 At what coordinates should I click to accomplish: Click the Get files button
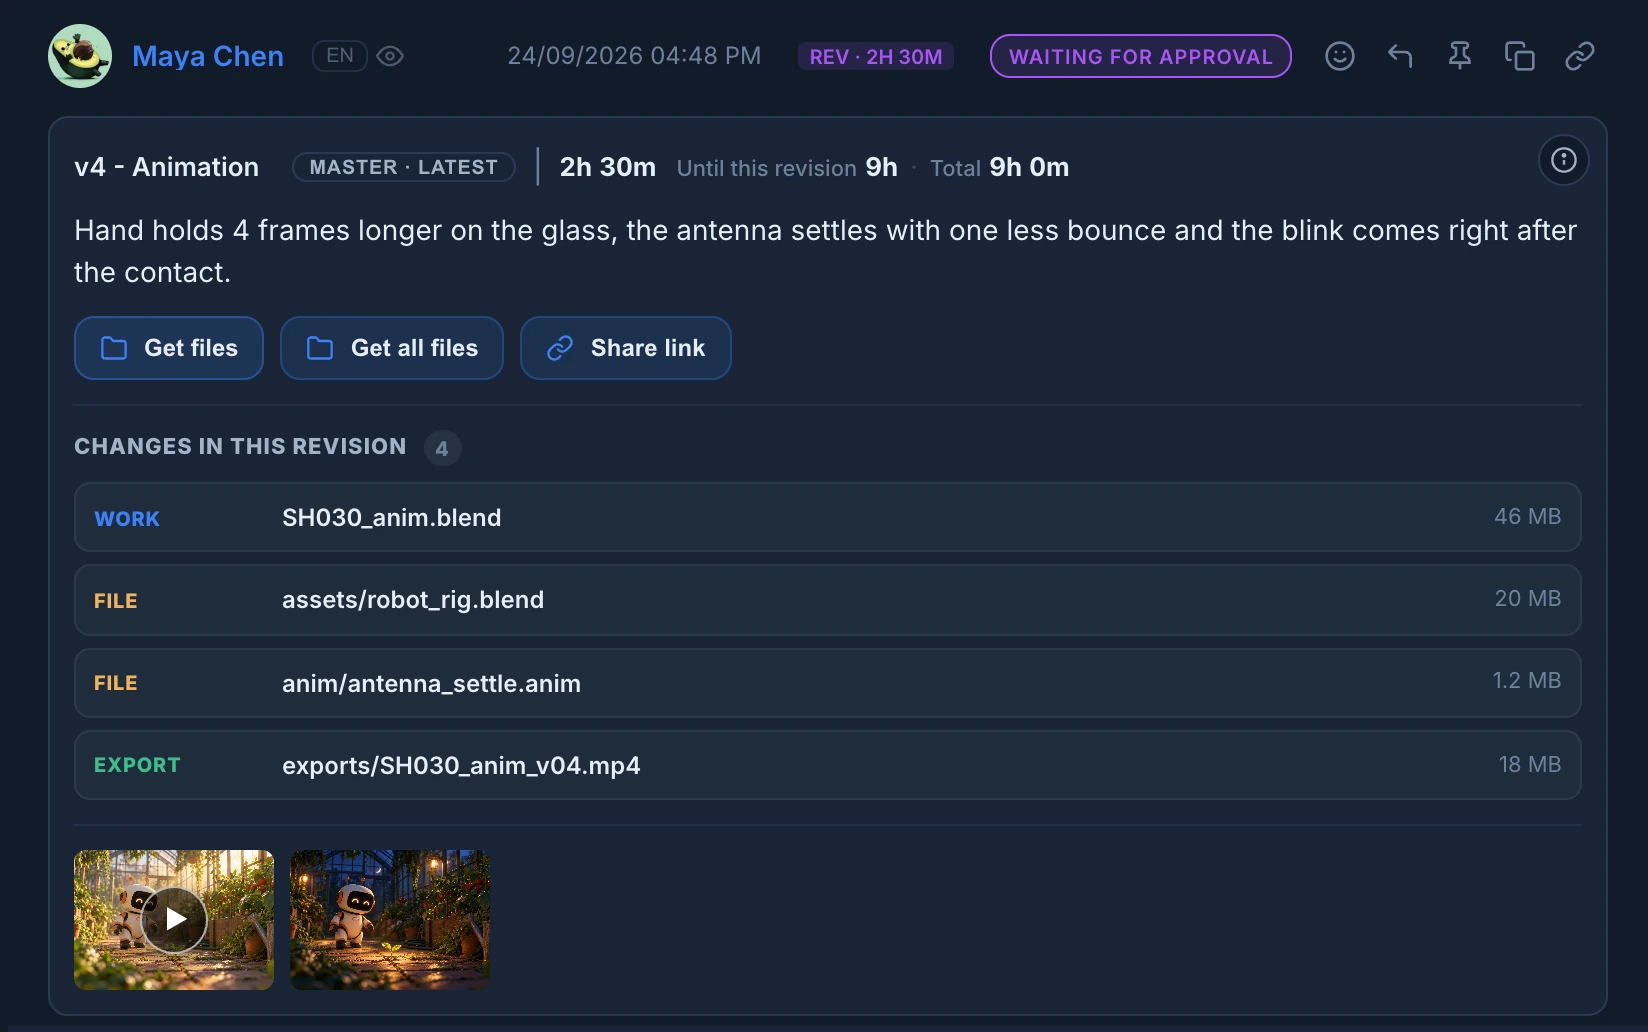click(169, 348)
